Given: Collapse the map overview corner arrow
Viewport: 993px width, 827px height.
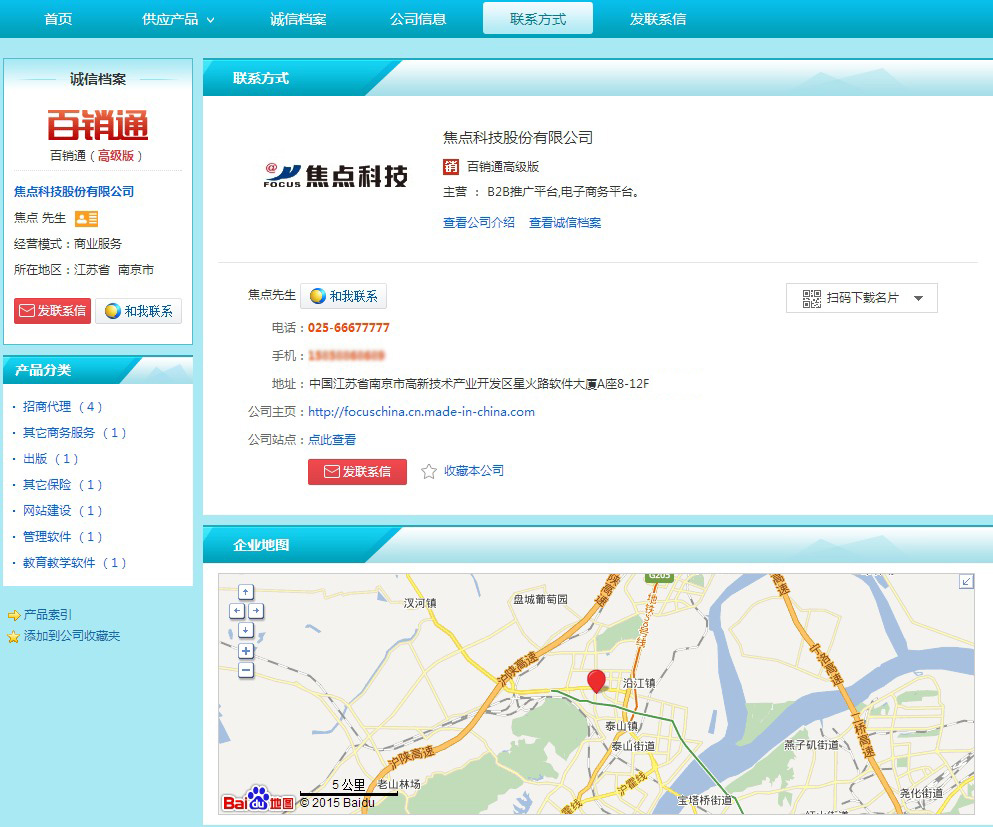Looking at the screenshot, I should tap(966, 581).
